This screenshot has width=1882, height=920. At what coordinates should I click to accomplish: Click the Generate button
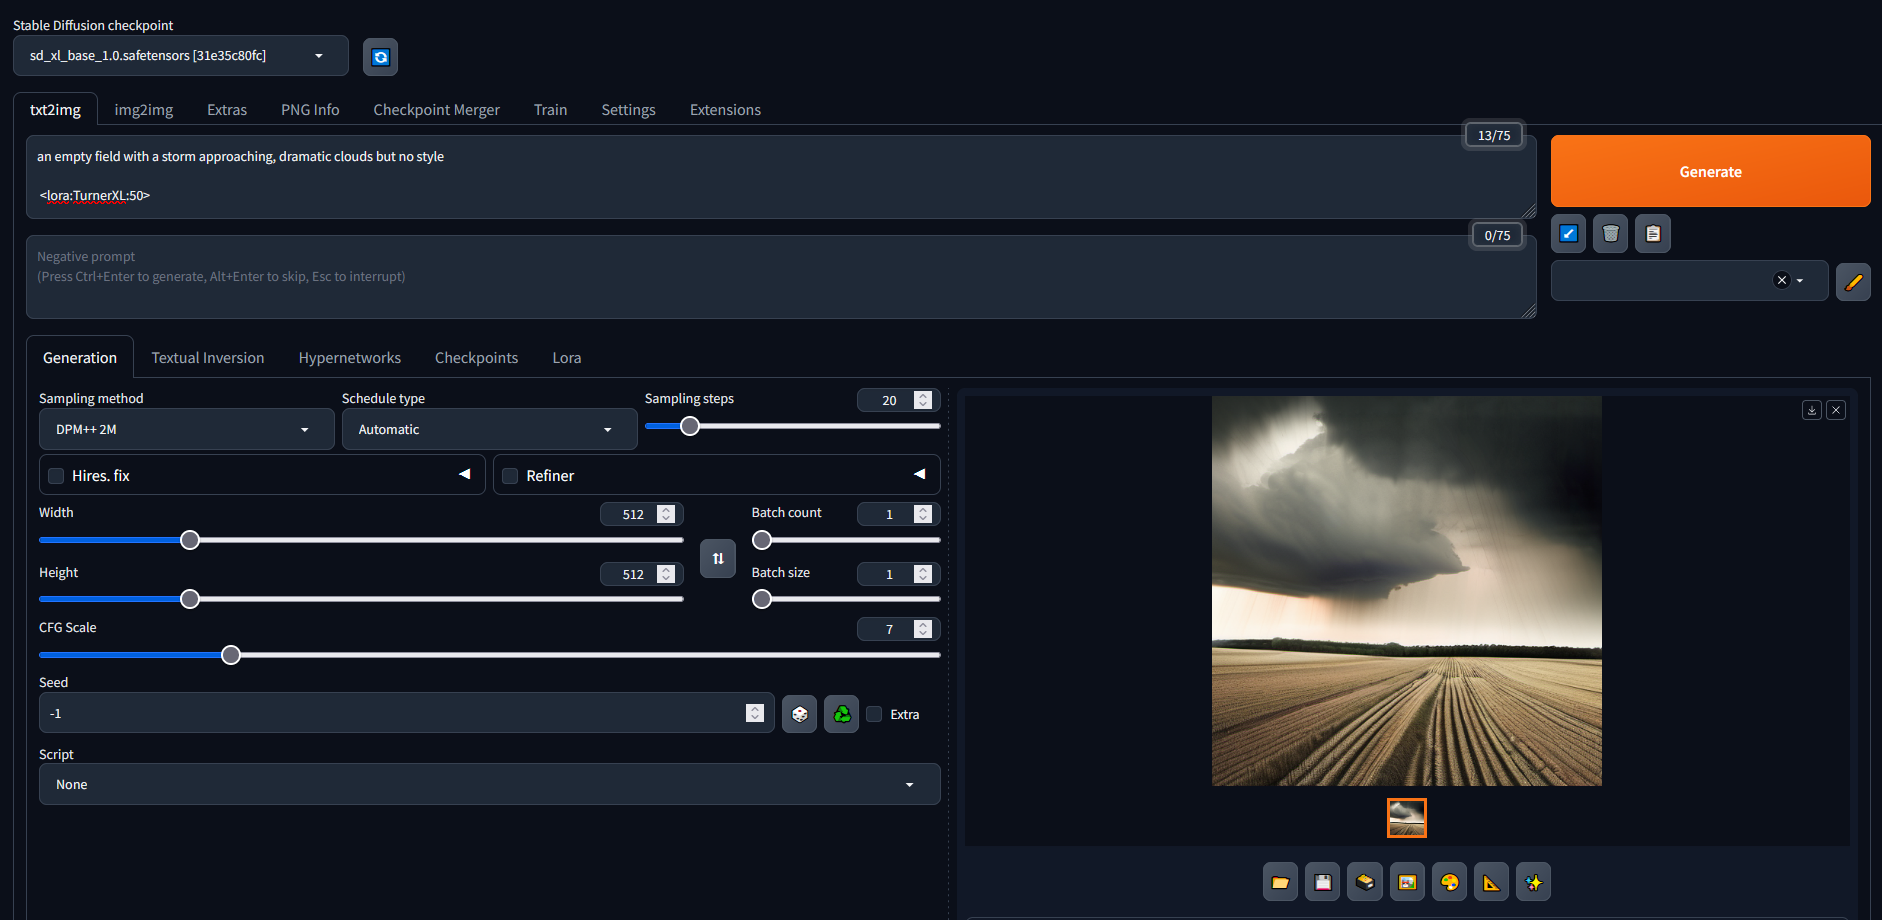pos(1710,171)
